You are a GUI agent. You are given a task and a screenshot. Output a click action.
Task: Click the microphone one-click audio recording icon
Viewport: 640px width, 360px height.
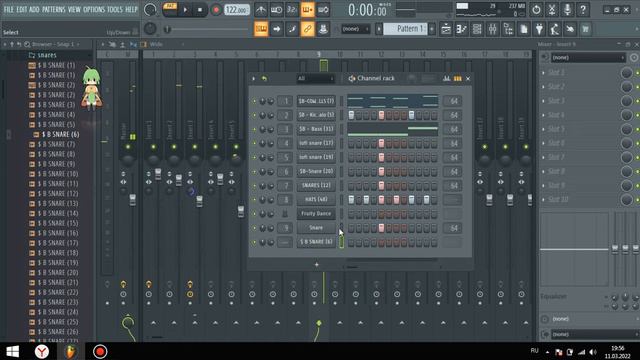coord(567,10)
